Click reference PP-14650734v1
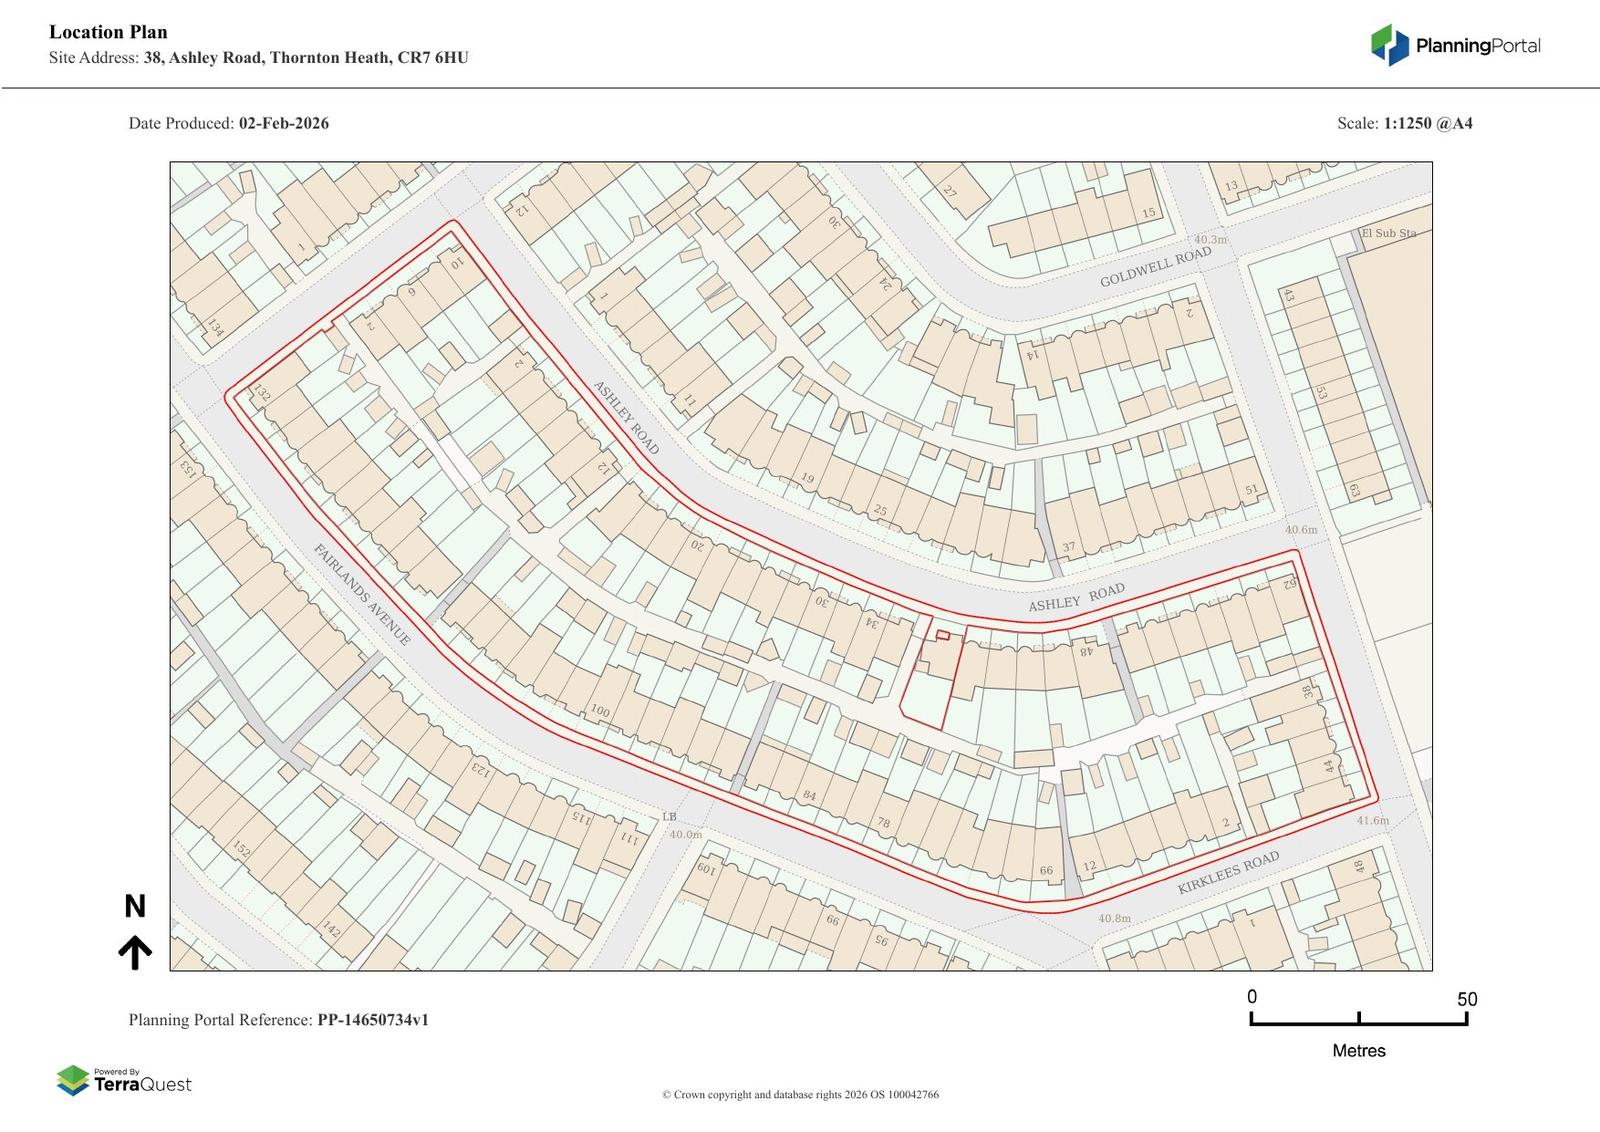Image resolution: width=1600 pixels, height=1132 pixels. coord(372,1020)
